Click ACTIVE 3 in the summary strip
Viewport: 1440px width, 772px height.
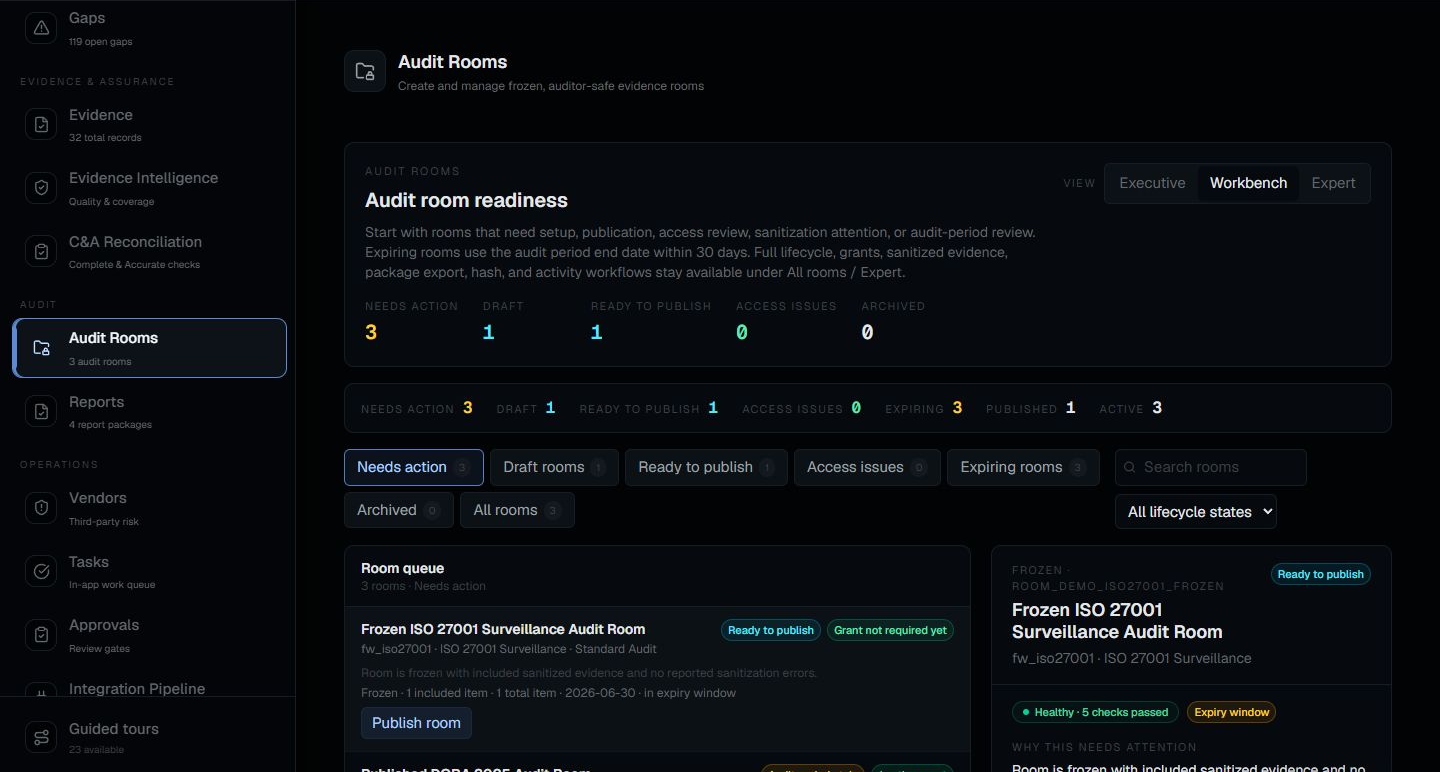(x=1131, y=408)
